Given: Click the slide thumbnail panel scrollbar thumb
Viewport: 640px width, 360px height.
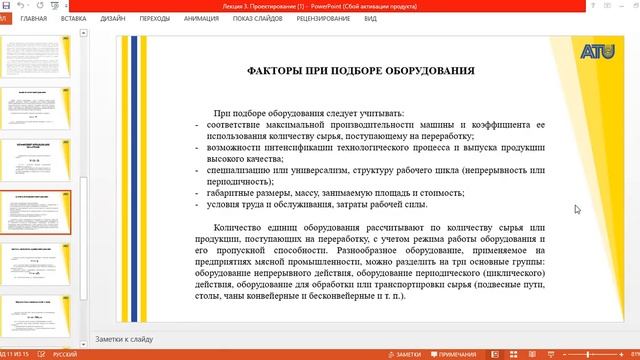Looking at the screenshot, I should (x=84, y=239).
